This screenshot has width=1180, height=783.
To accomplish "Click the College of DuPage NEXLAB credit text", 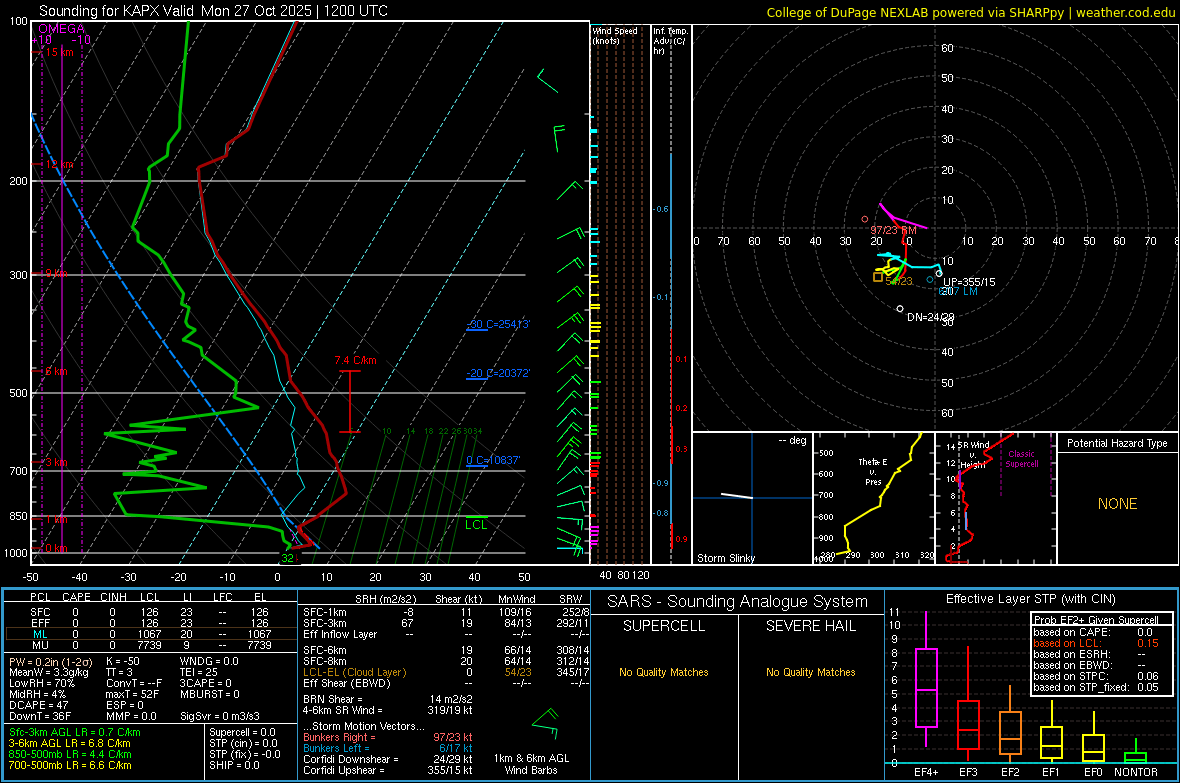I will (x=970, y=12).
